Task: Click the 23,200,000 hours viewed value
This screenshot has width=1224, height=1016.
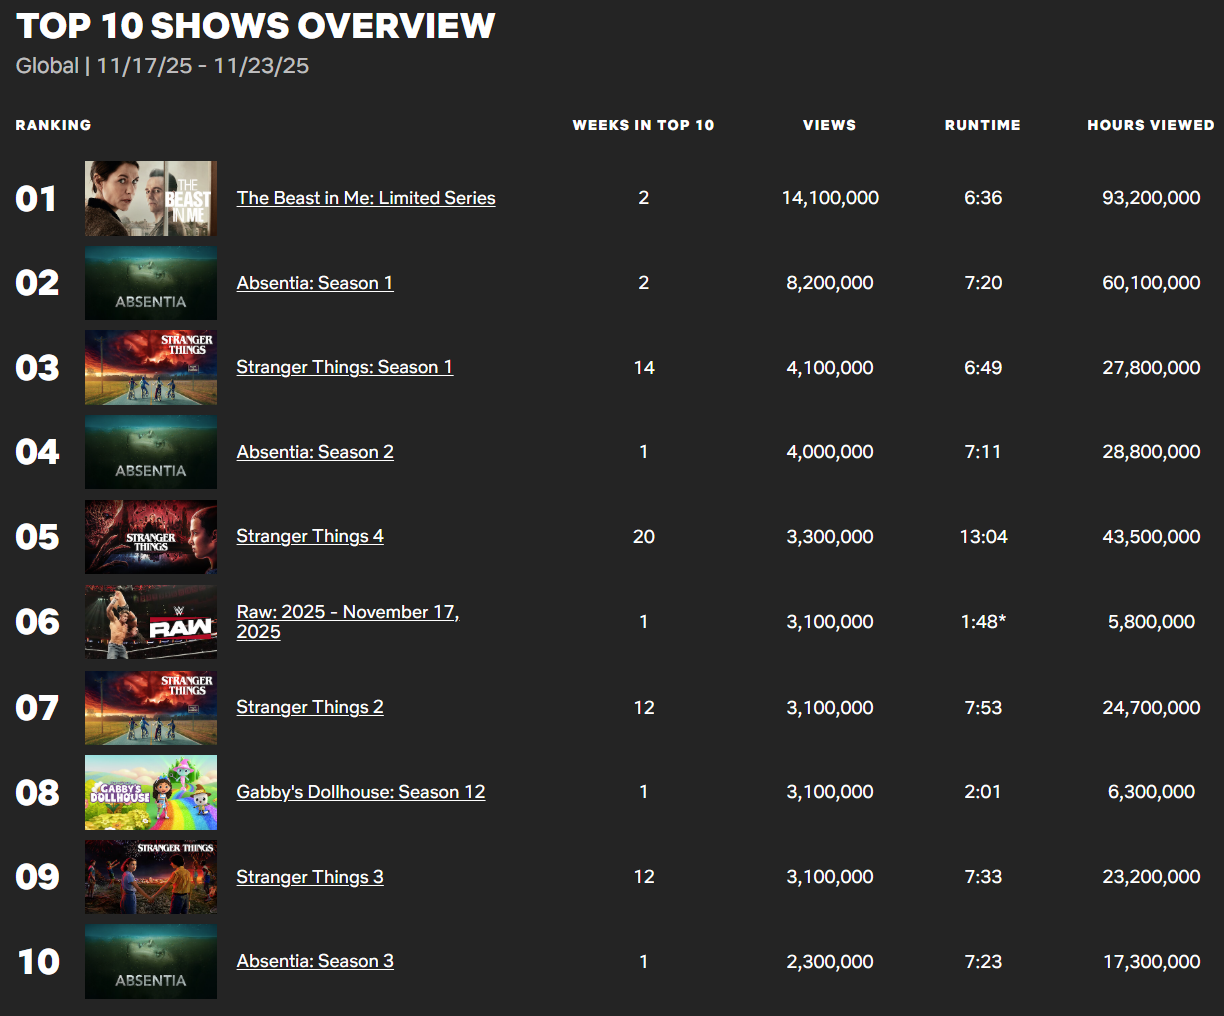Action: click(1151, 877)
